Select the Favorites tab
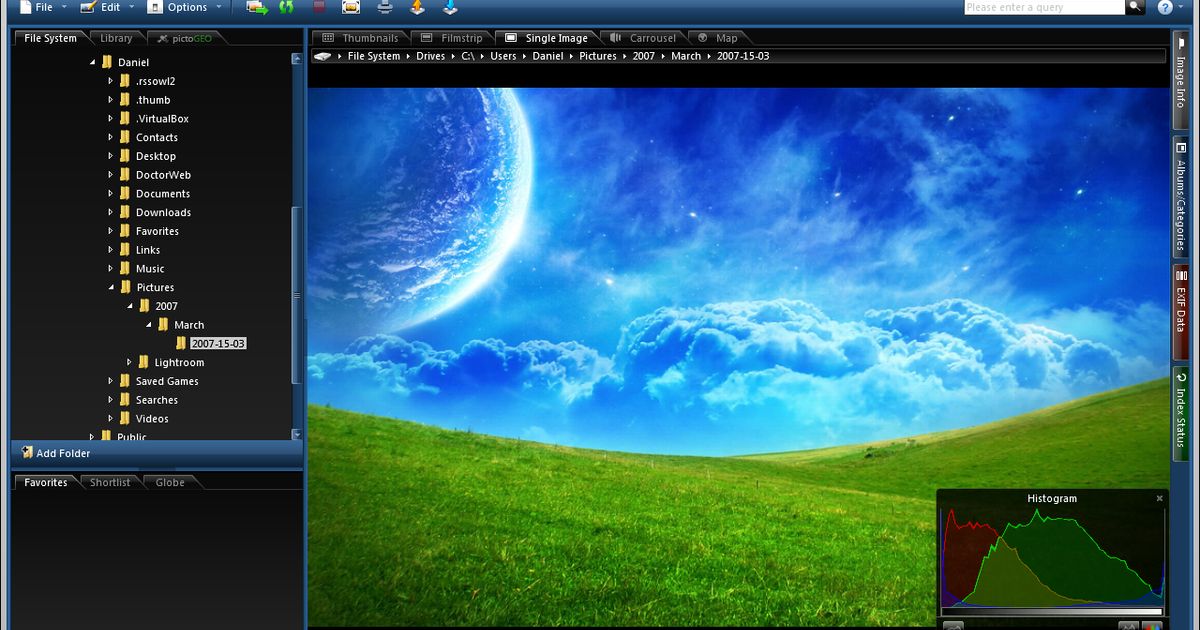The width and height of the screenshot is (1200, 630). click(46, 482)
